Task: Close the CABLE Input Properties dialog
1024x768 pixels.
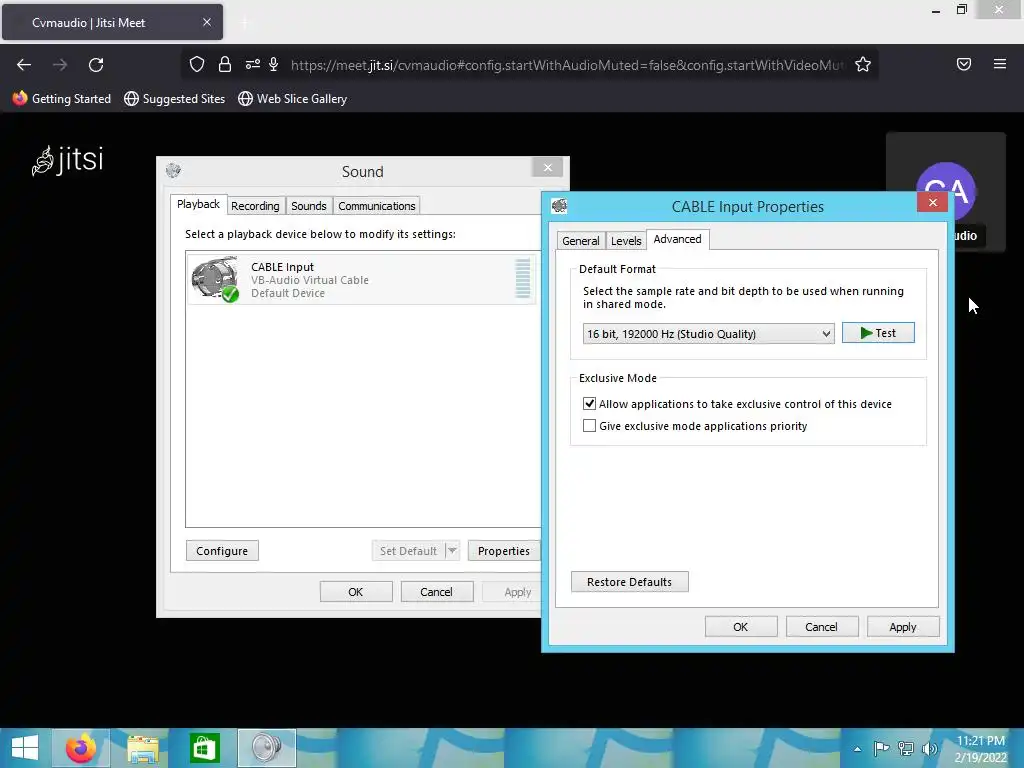Action: point(933,202)
